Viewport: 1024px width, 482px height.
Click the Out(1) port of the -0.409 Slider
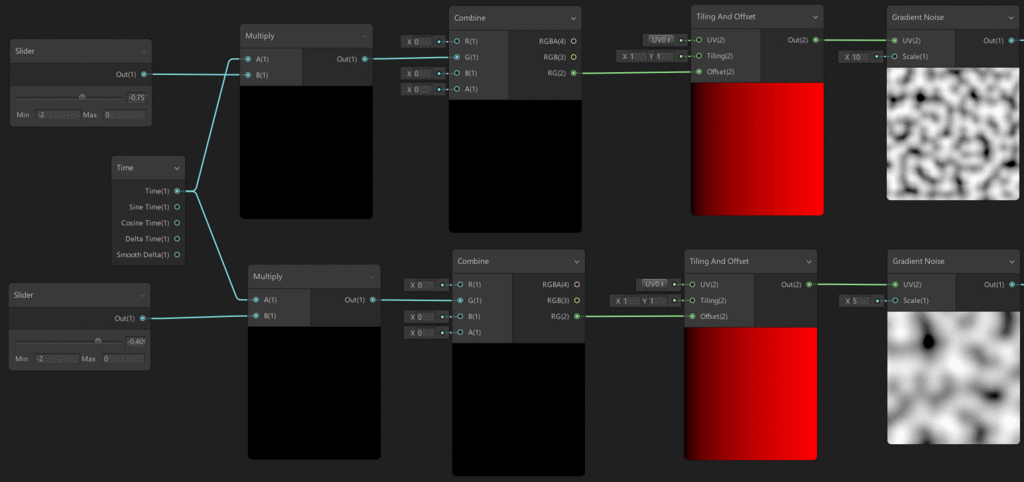coord(142,319)
